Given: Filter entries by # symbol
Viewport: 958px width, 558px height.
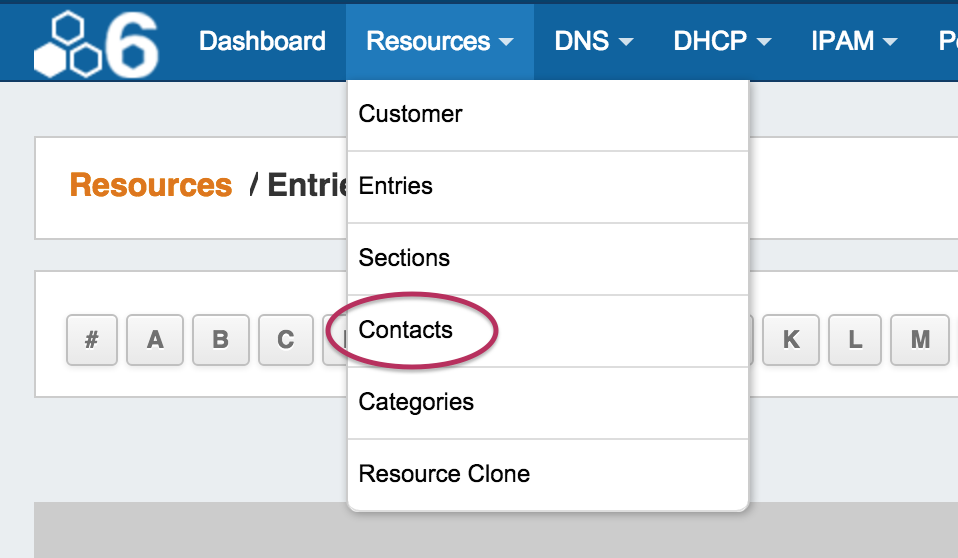Looking at the screenshot, I should [92, 340].
